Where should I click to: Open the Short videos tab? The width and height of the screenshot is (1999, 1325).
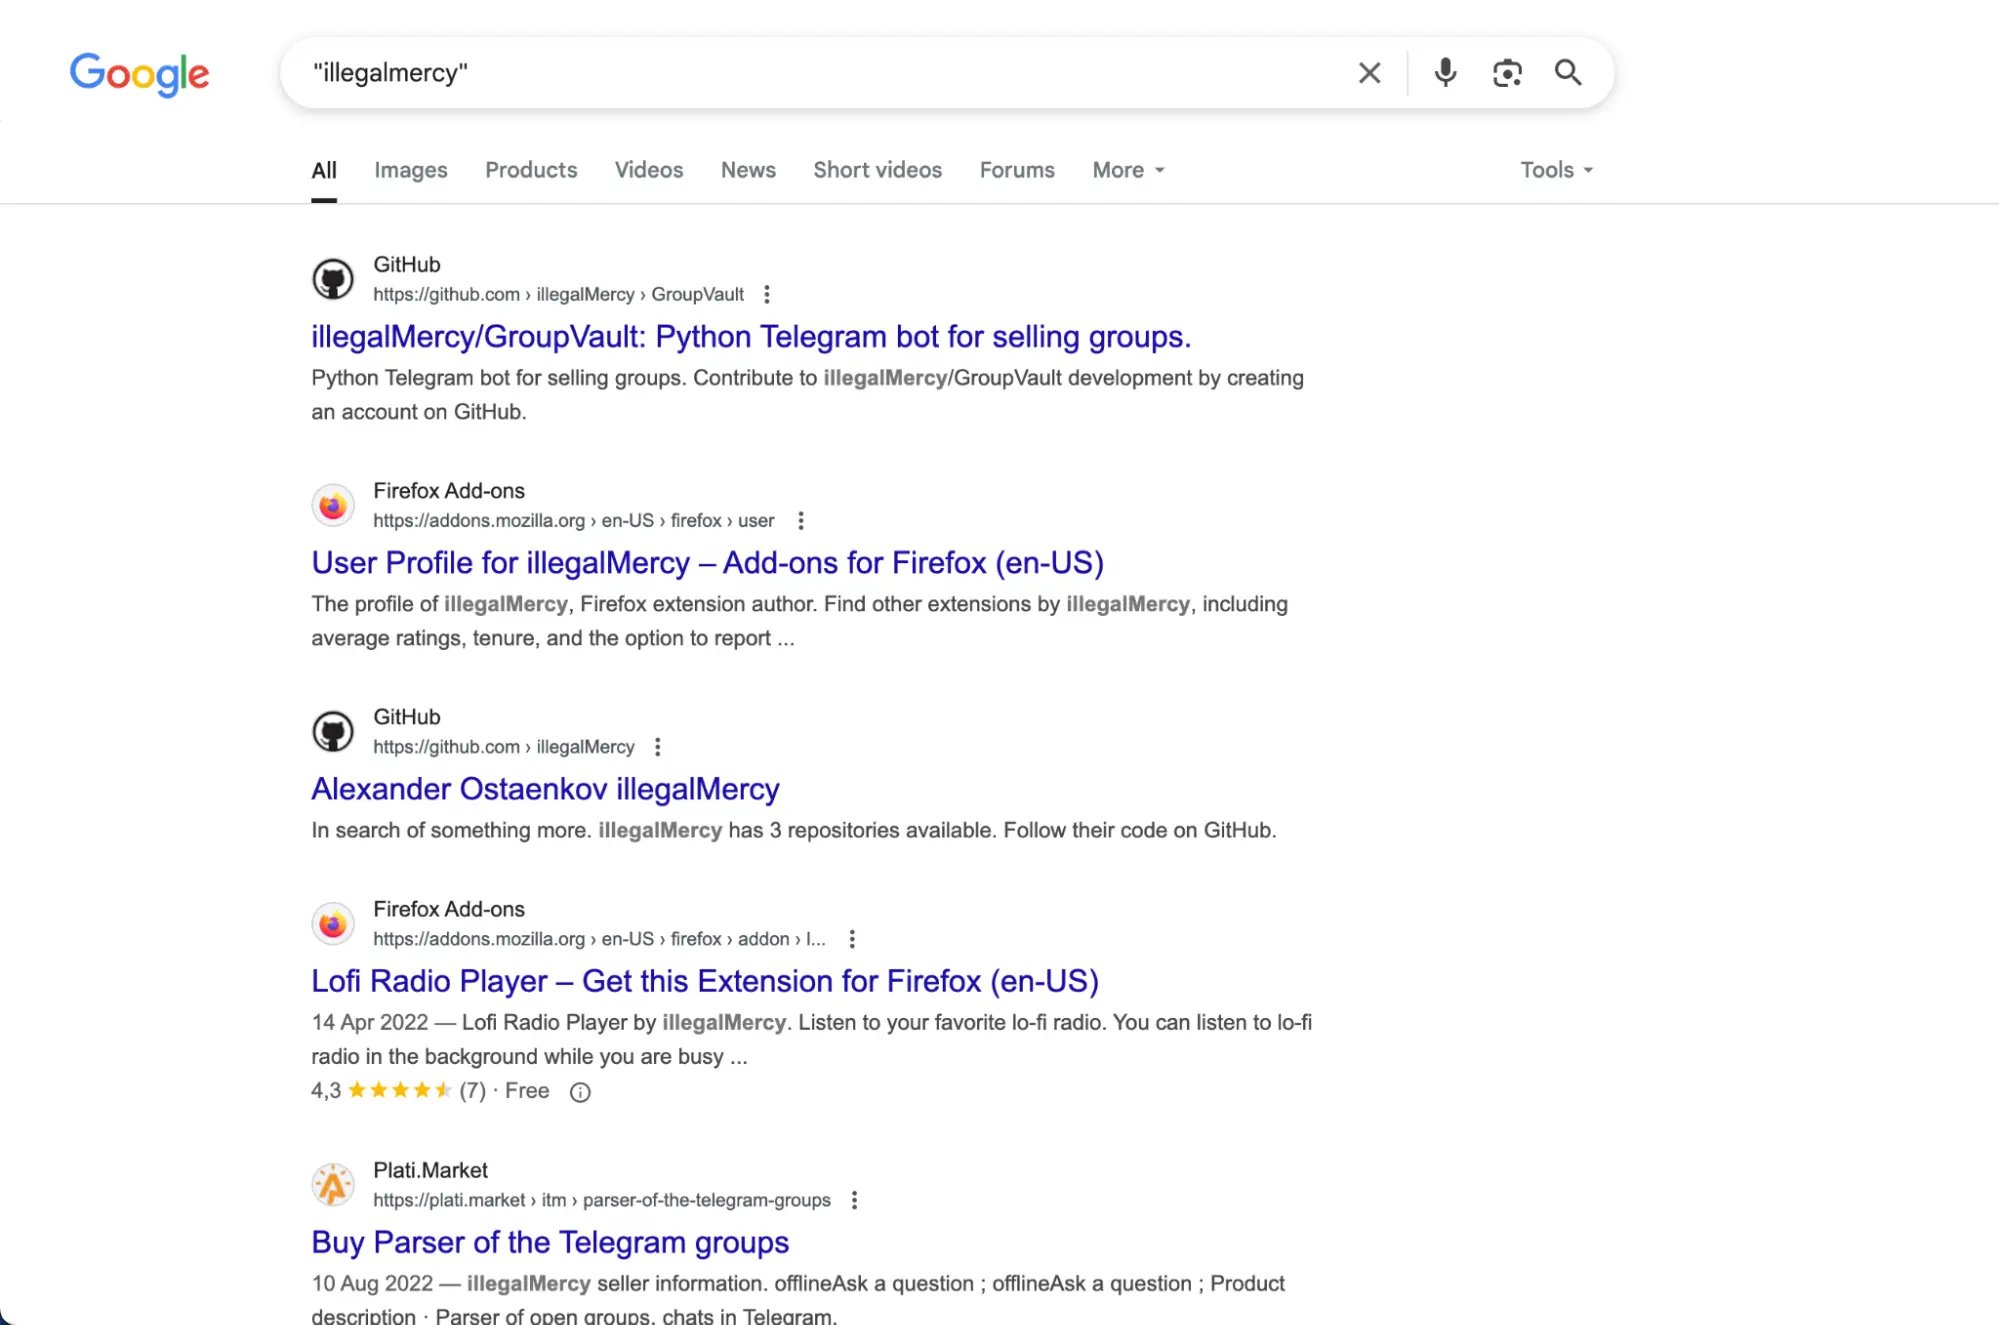pyautogui.click(x=877, y=170)
